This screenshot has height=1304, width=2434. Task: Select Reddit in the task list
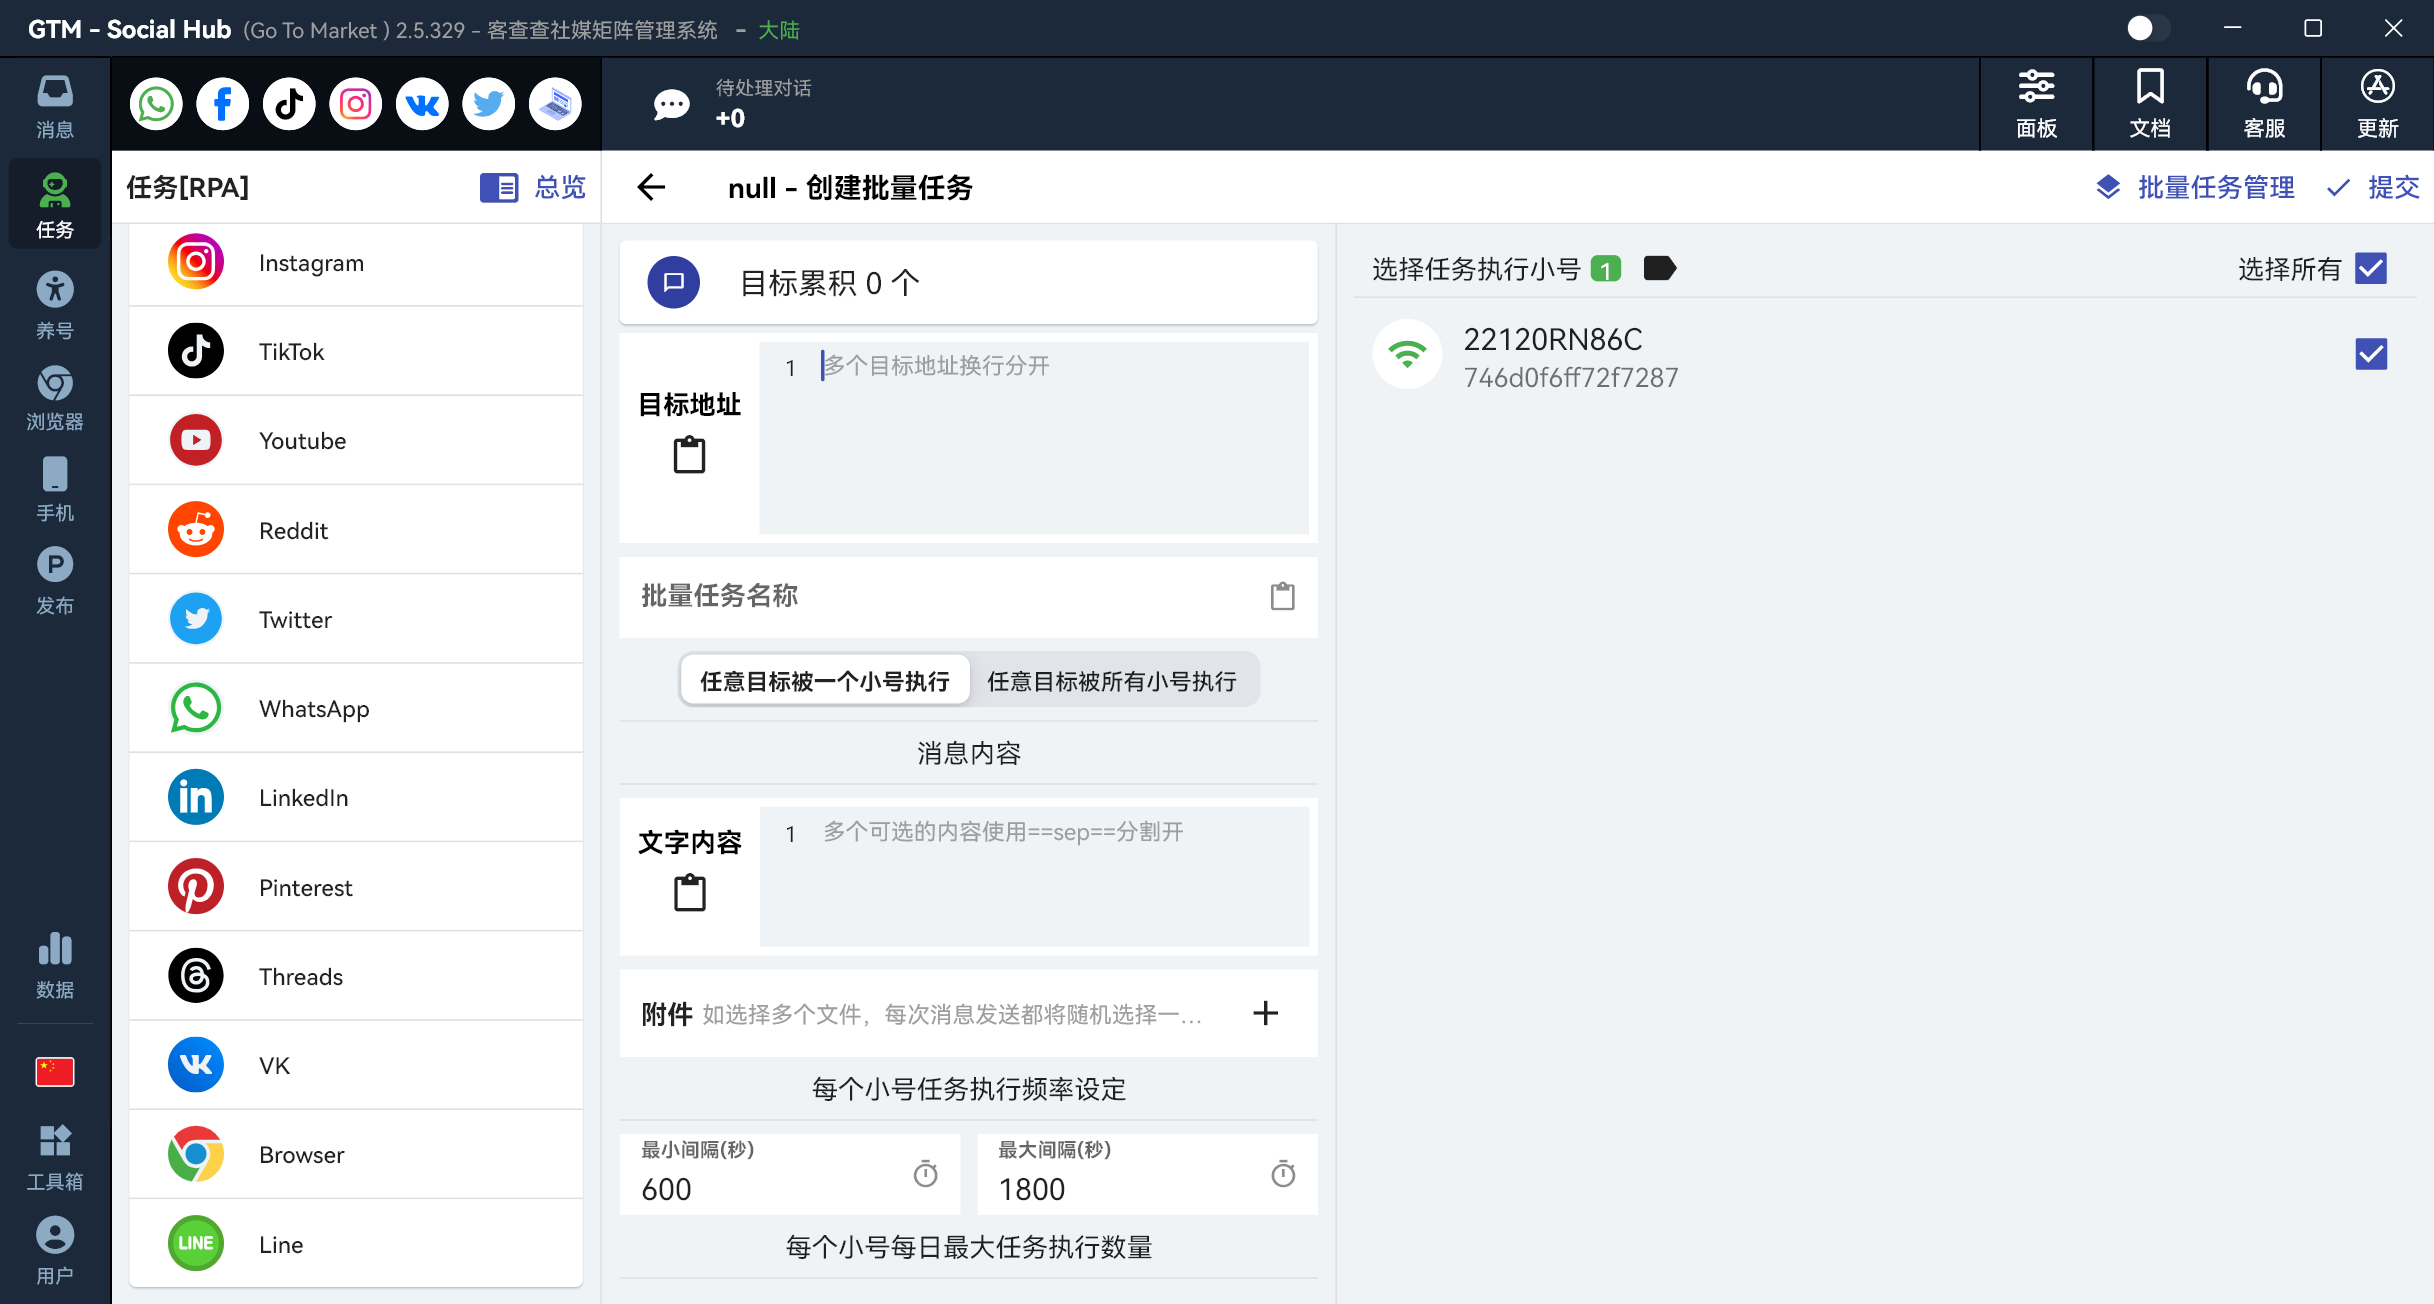[x=356, y=530]
